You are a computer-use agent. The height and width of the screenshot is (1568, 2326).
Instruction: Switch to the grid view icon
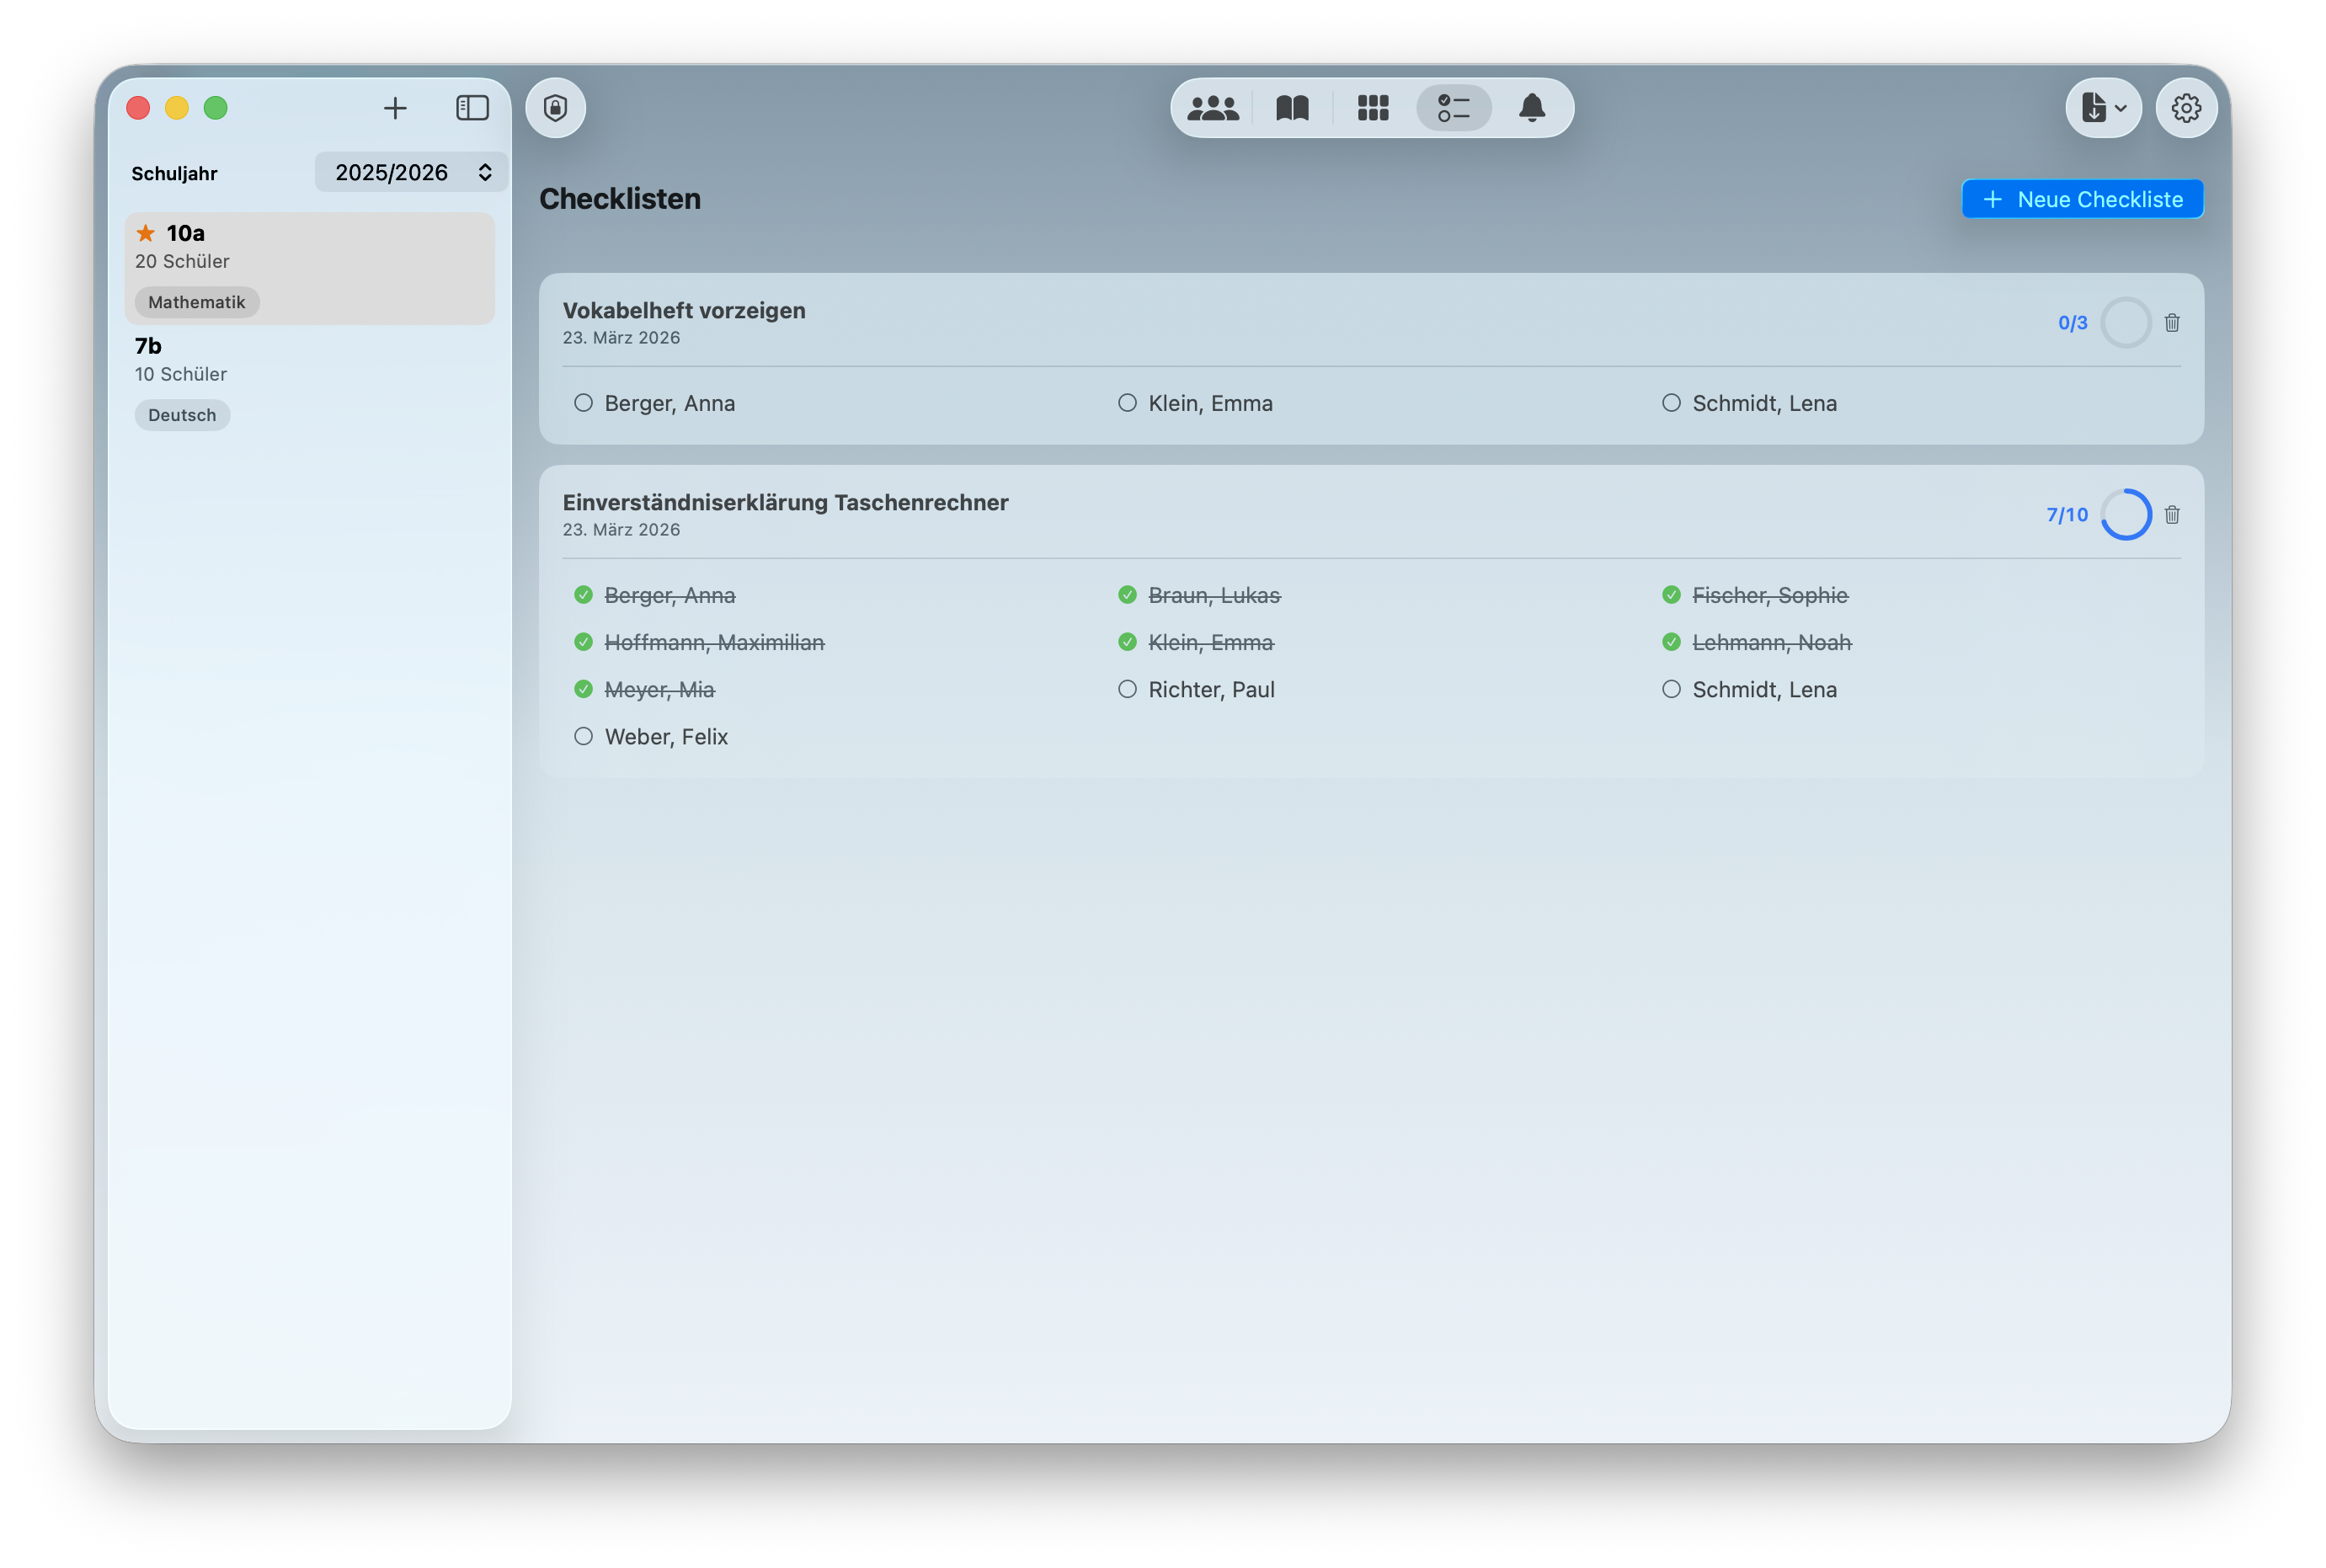click(x=1373, y=108)
